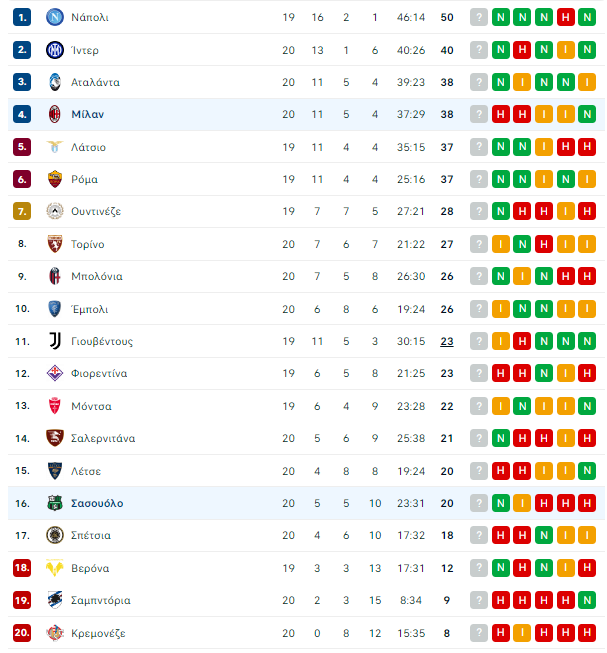Open the Γιουβέντους team name link
This screenshot has height=653, width=607.
coord(102,341)
